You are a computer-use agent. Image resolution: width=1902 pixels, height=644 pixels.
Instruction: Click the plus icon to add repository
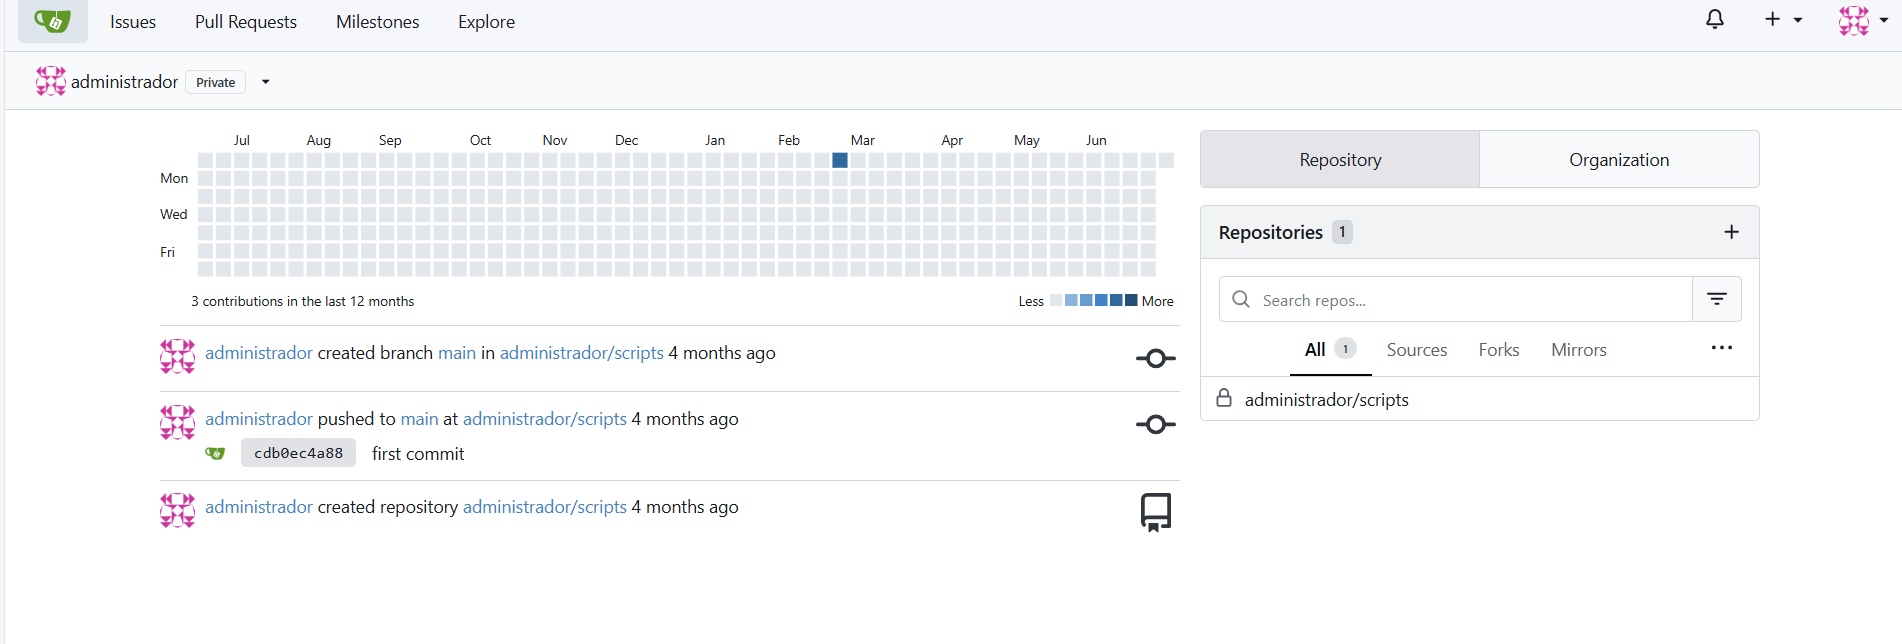pyautogui.click(x=1731, y=232)
